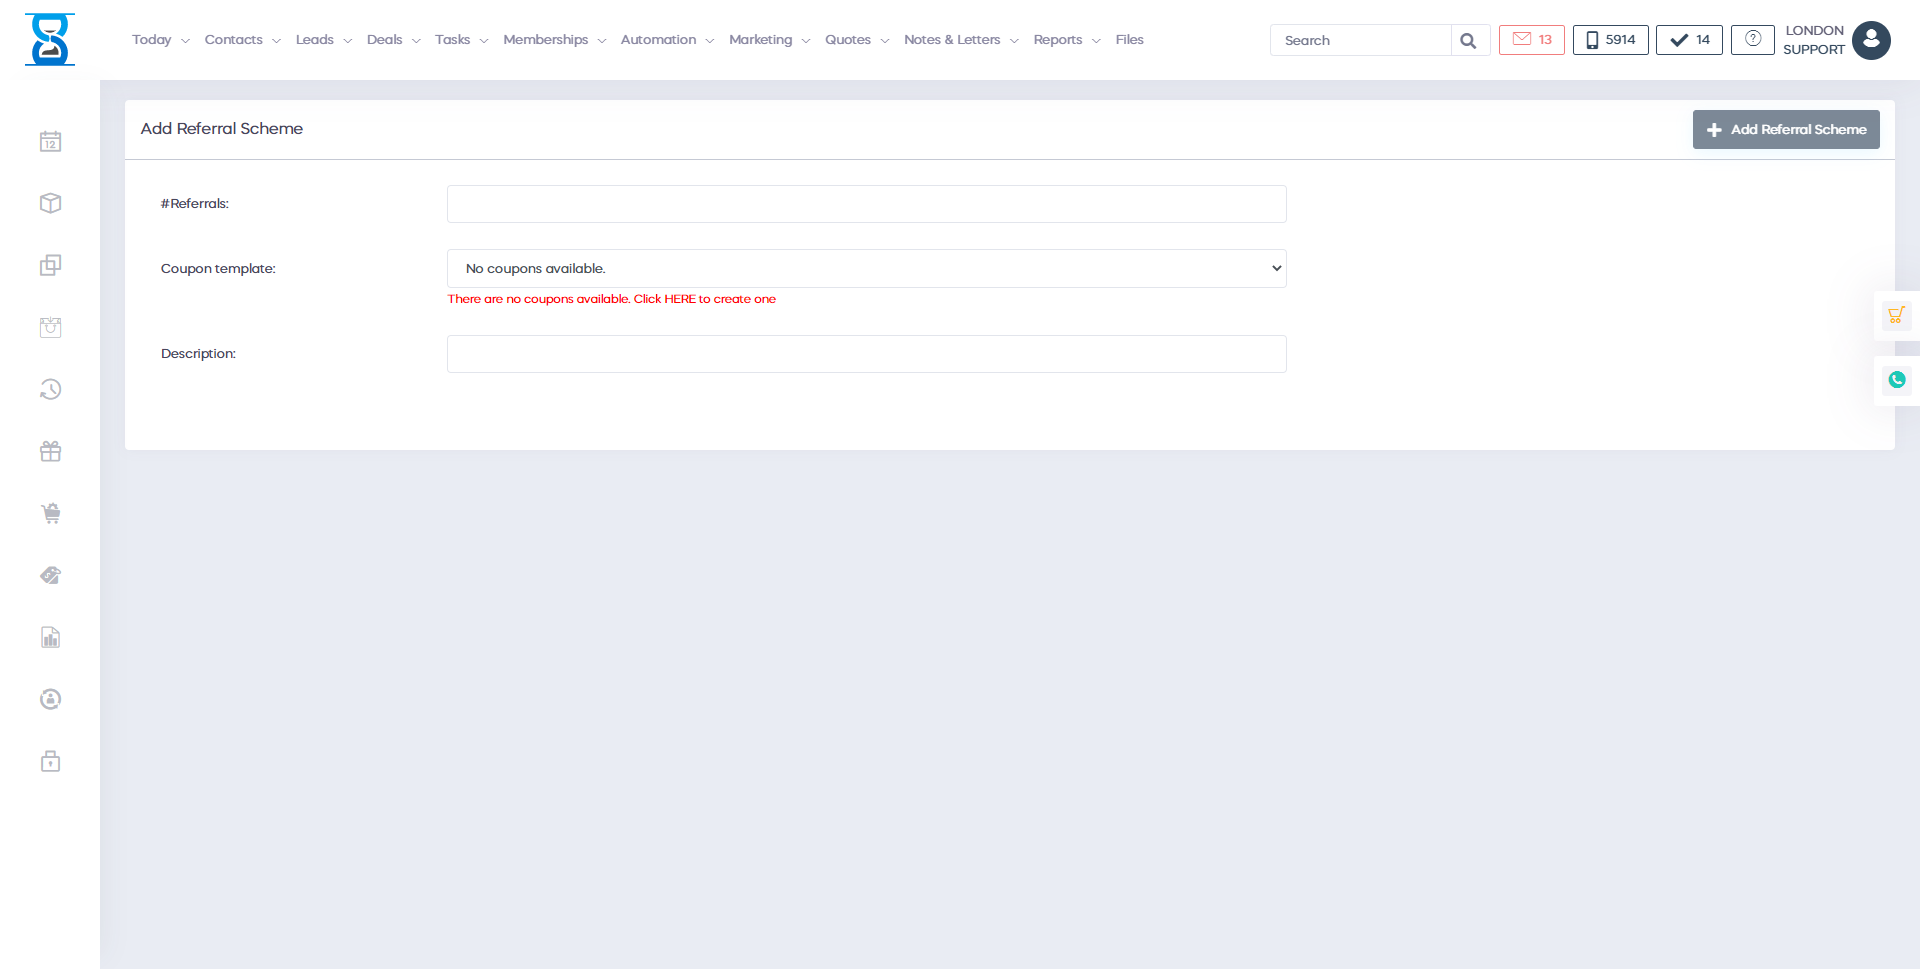This screenshot has height=969, width=1920.
Task: Open the Marketing menu
Action: pyautogui.click(x=762, y=40)
